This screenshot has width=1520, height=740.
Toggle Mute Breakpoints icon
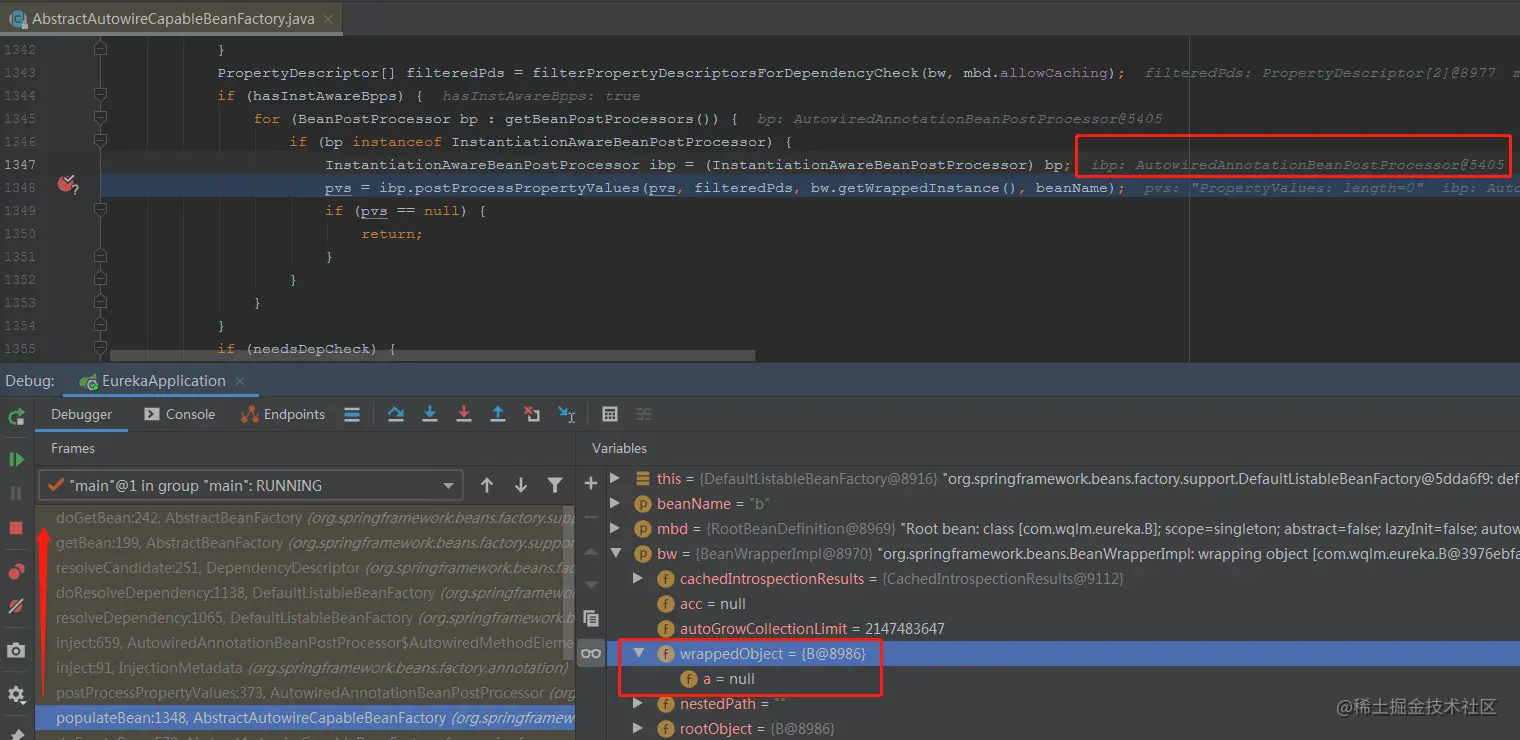16,606
